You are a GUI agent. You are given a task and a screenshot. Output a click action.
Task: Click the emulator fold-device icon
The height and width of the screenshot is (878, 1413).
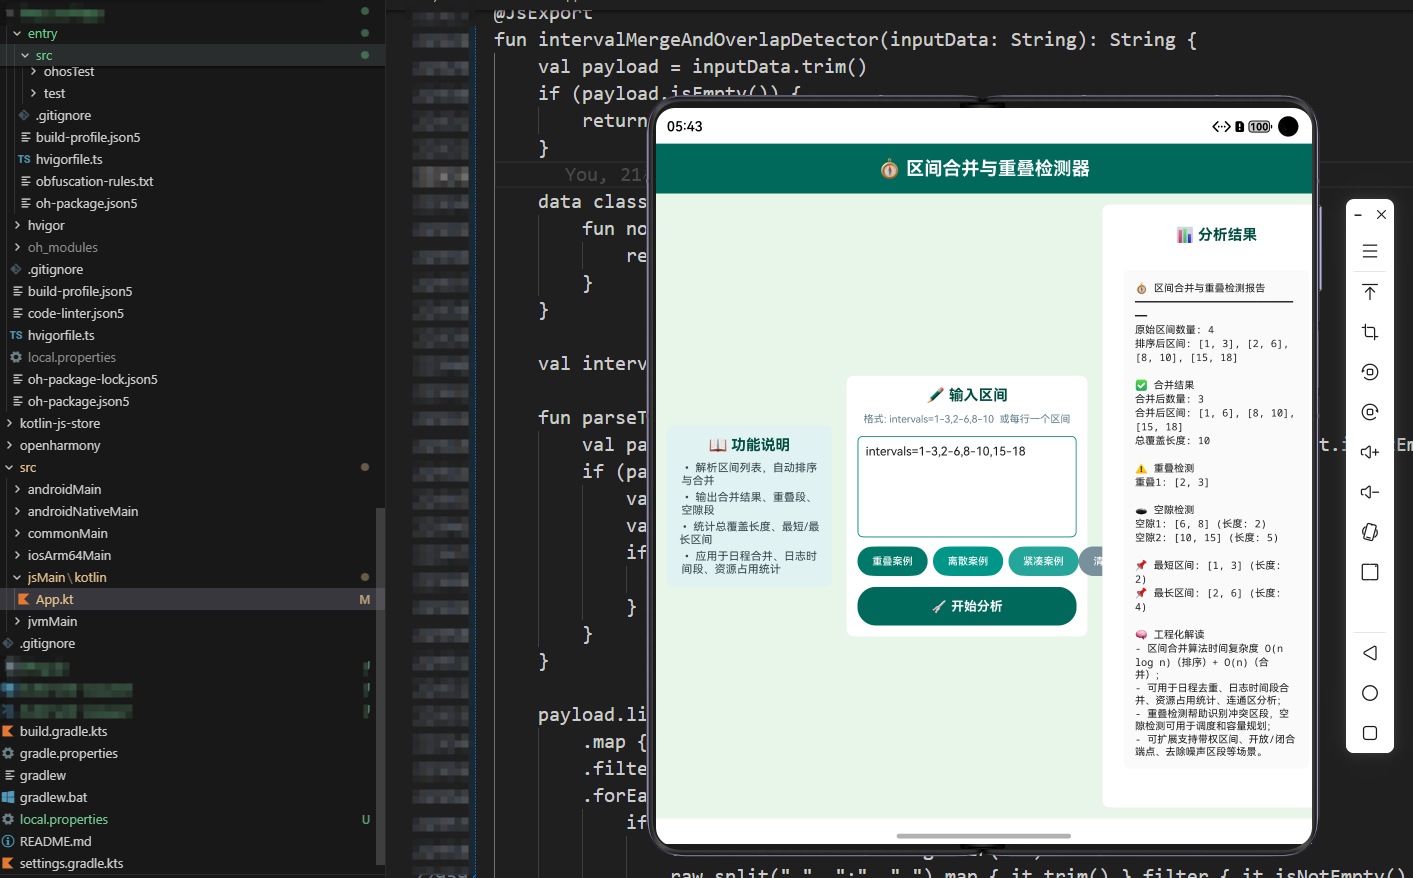tap(1370, 532)
